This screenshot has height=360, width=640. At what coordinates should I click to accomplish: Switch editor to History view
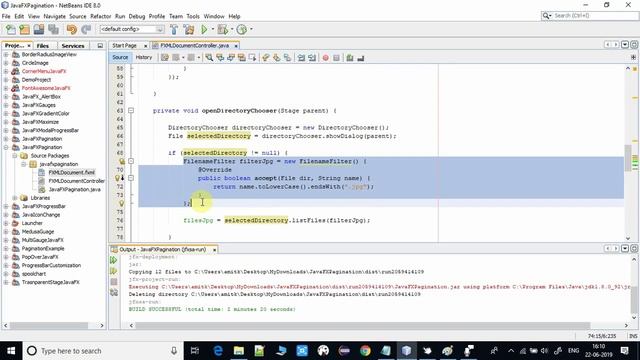tap(144, 58)
